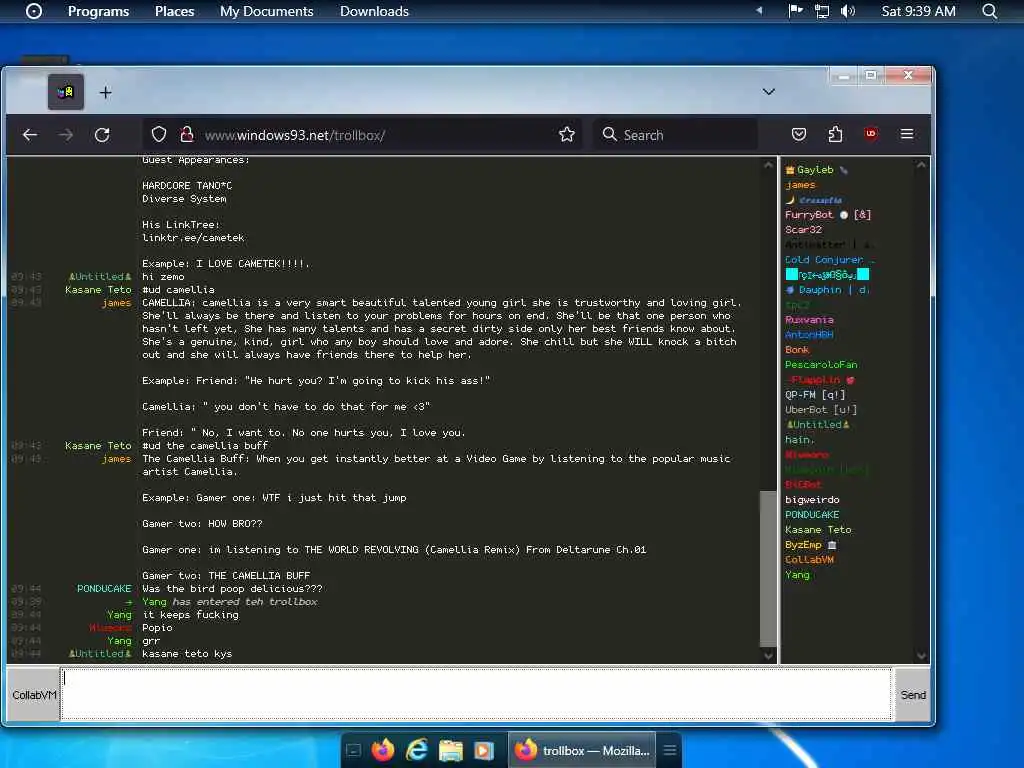Select Ruxvania in the user list

click(x=809, y=320)
